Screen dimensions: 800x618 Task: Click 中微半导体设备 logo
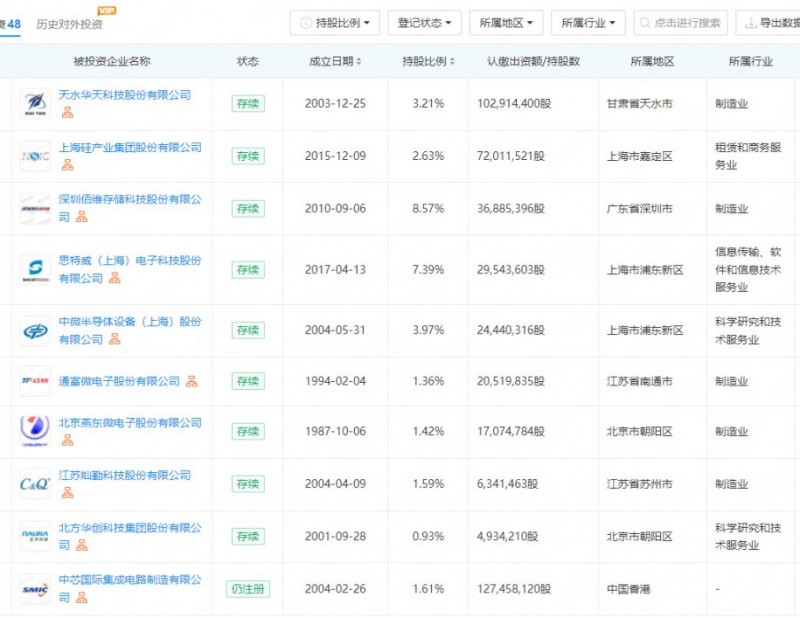pyautogui.click(x=35, y=331)
